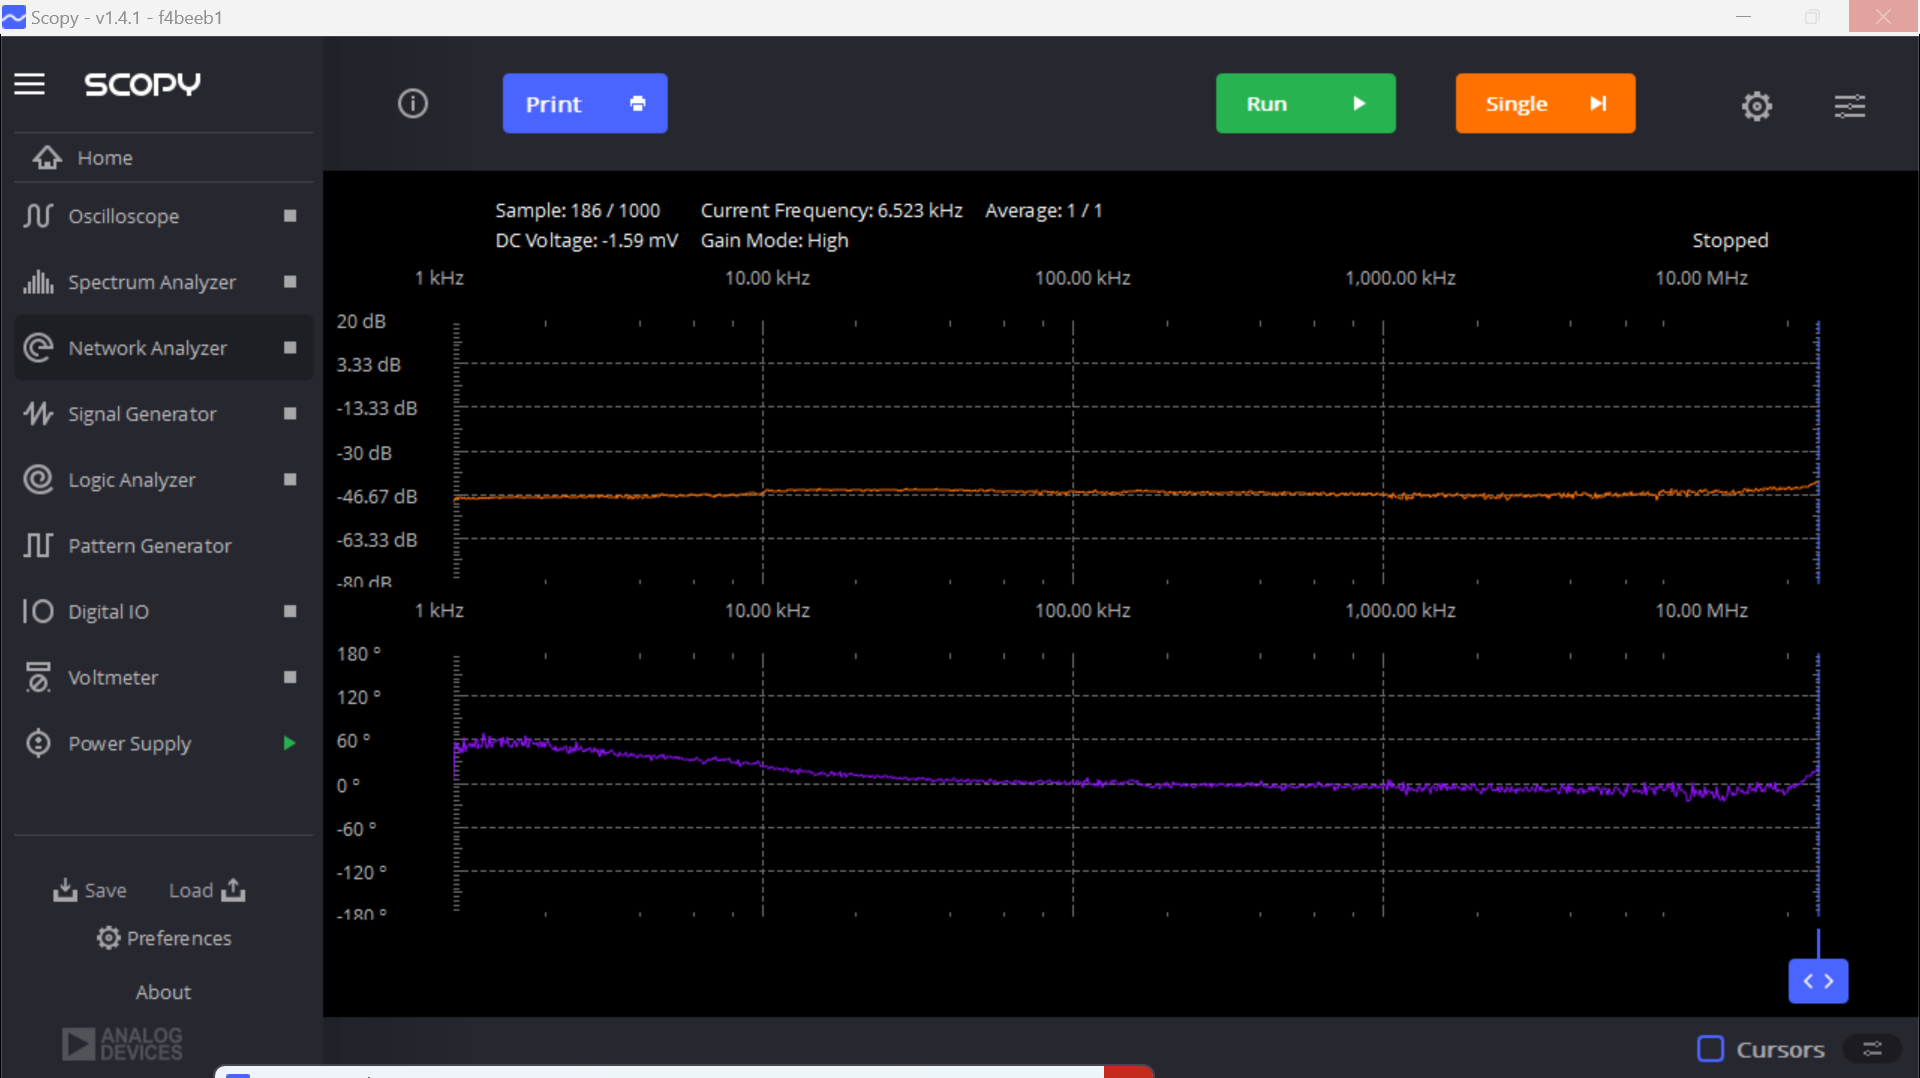Screen dimensions: 1920x1078
Task: Click the Spectrum Analyzer bars icon
Action: click(38, 282)
